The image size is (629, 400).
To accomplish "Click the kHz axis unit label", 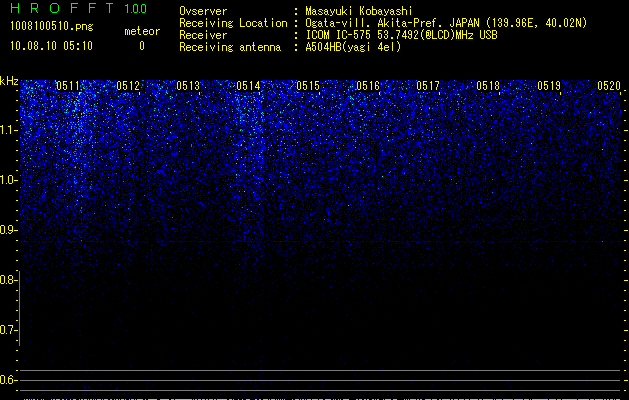I will [x=9, y=81].
